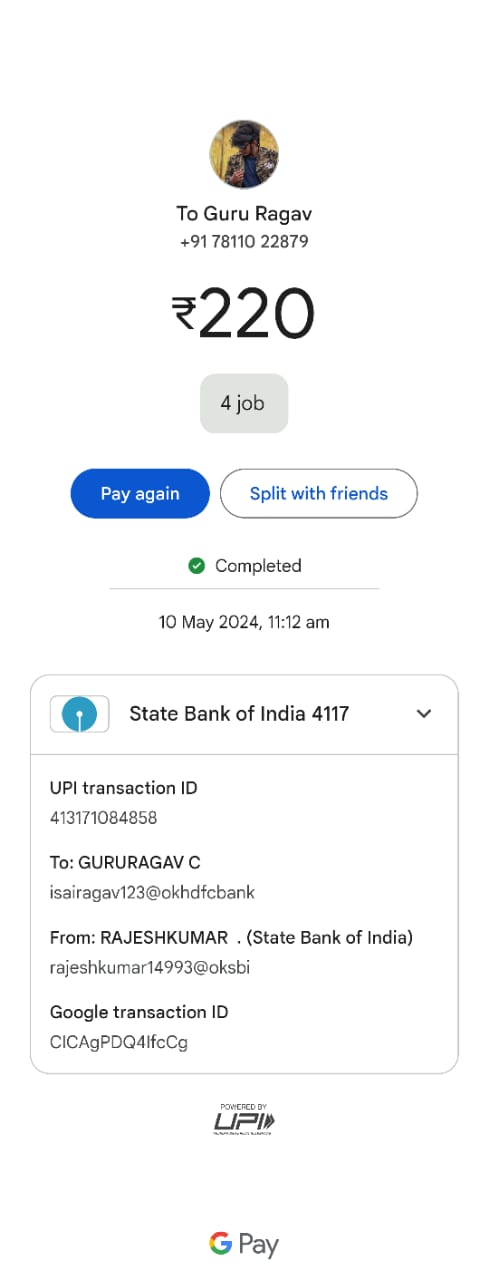This screenshot has height=1280, width=489.
Task: Click the green Completed checkmark icon
Action: 197,566
